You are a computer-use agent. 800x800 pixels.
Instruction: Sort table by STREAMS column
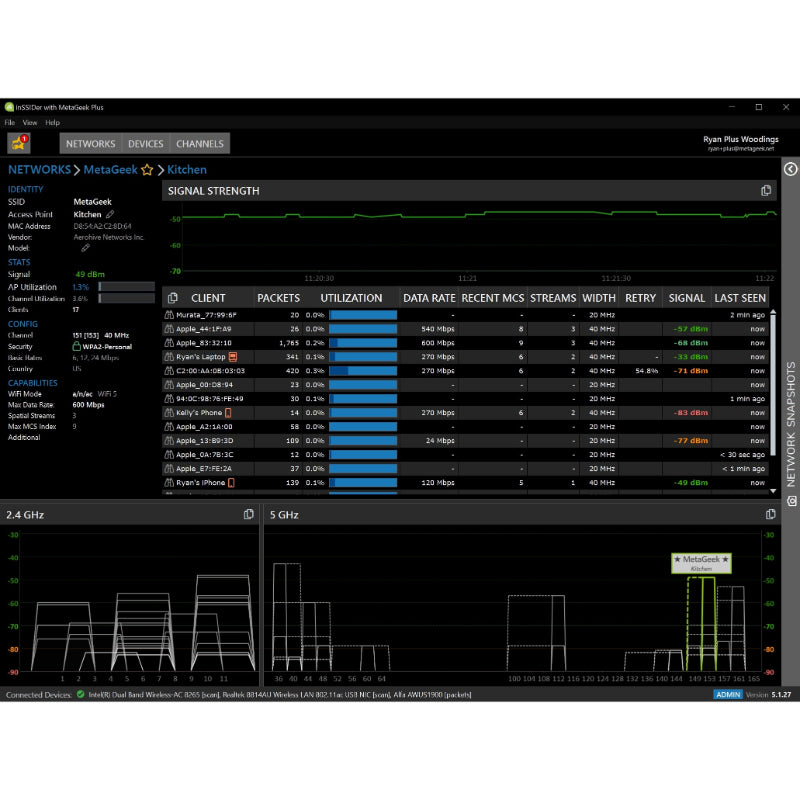pos(553,298)
